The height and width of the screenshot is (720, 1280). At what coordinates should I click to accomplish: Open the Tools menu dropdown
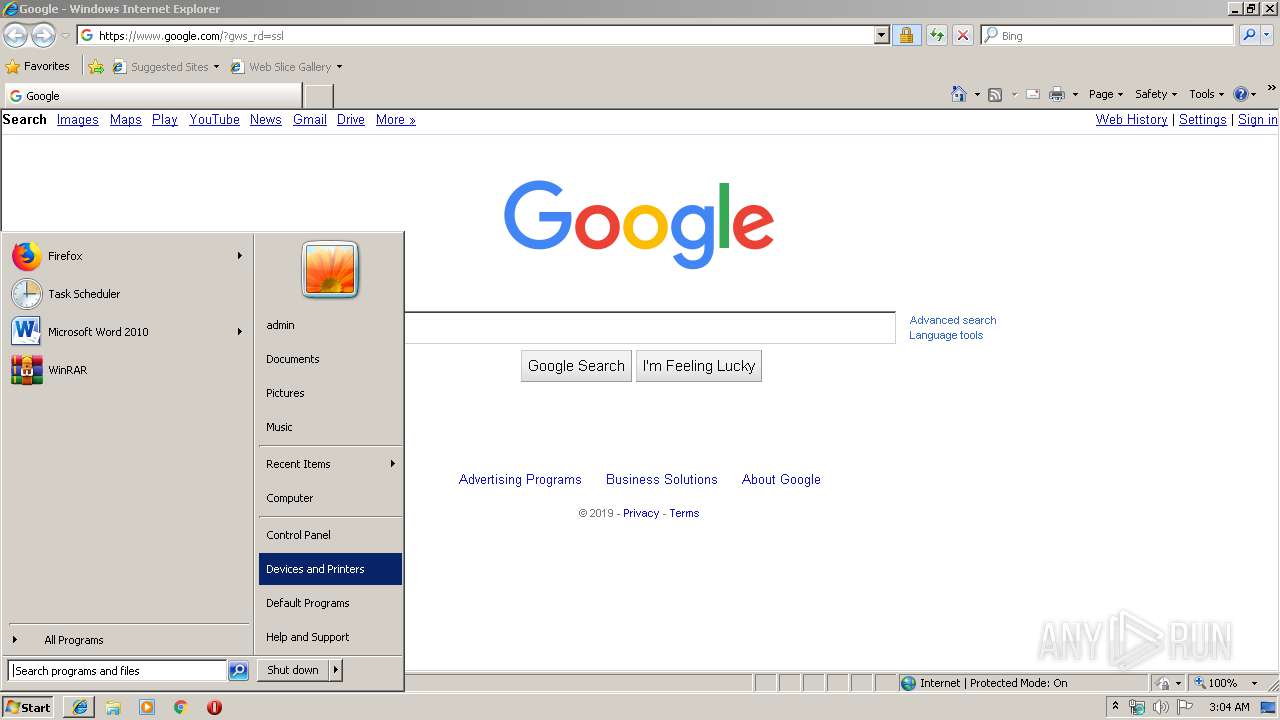coord(1207,94)
